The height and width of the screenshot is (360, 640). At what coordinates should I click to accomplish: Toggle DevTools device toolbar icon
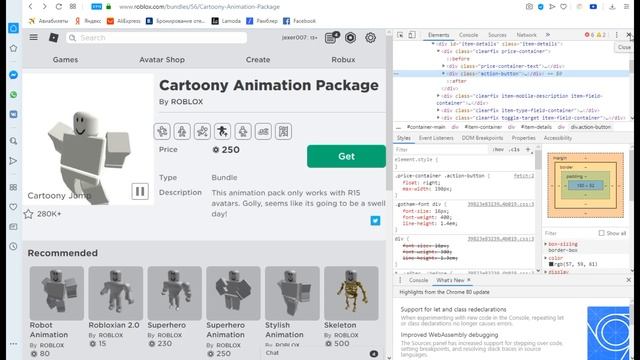pos(412,35)
